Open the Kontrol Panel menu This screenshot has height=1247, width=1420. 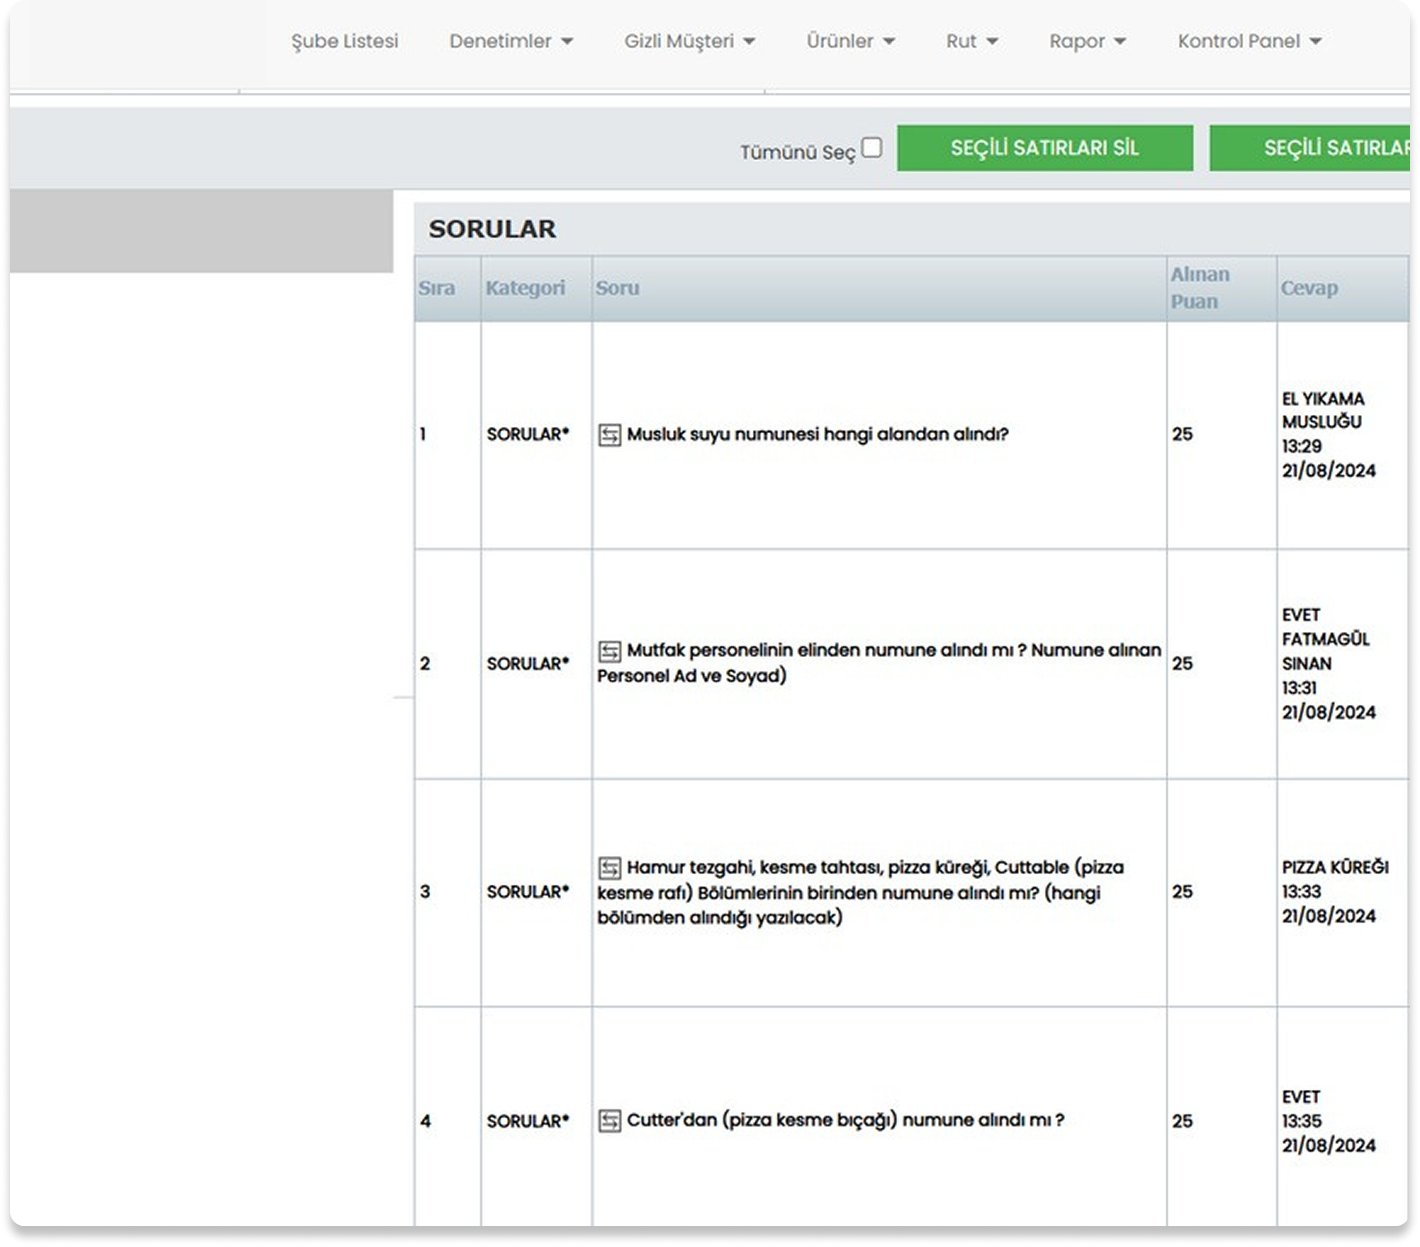coord(1249,41)
